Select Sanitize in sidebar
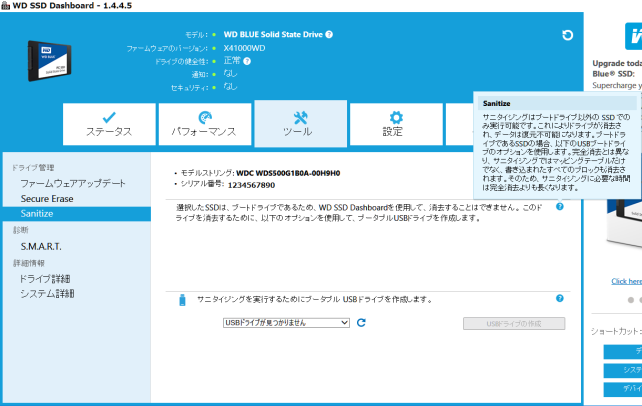This screenshot has width=642, height=406. (x=77, y=214)
